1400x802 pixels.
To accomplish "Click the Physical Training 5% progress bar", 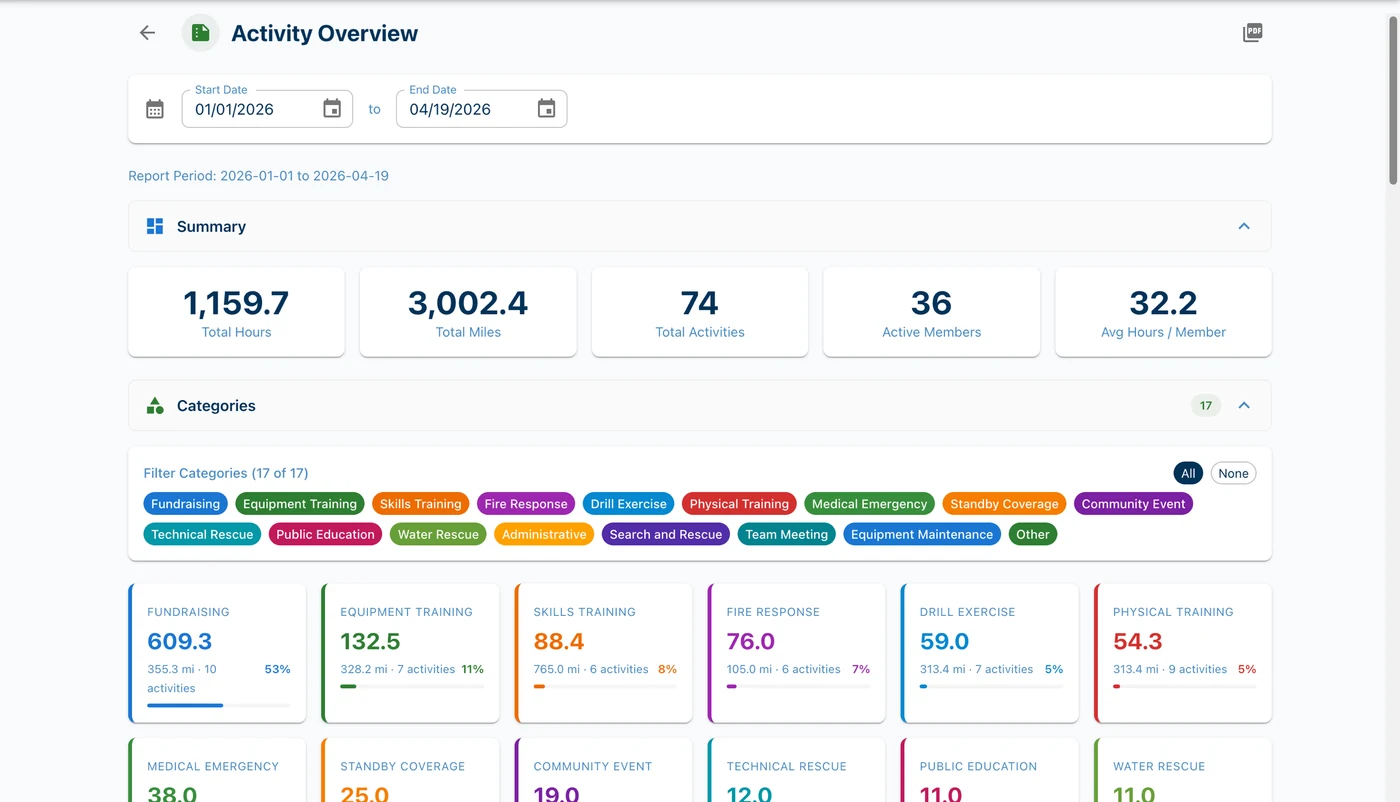I will pyautogui.click(x=1185, y=686).
